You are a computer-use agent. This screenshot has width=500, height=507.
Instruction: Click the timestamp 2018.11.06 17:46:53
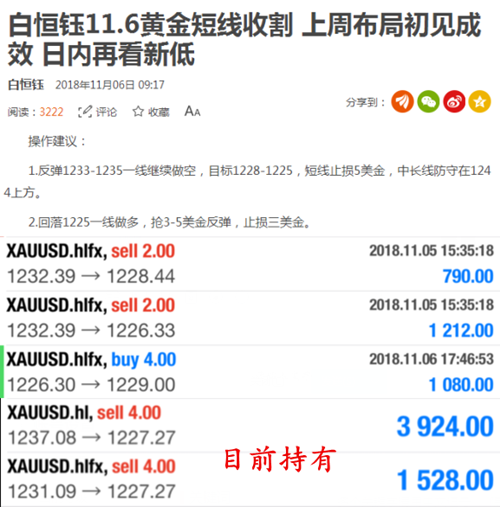pos(431,359)
